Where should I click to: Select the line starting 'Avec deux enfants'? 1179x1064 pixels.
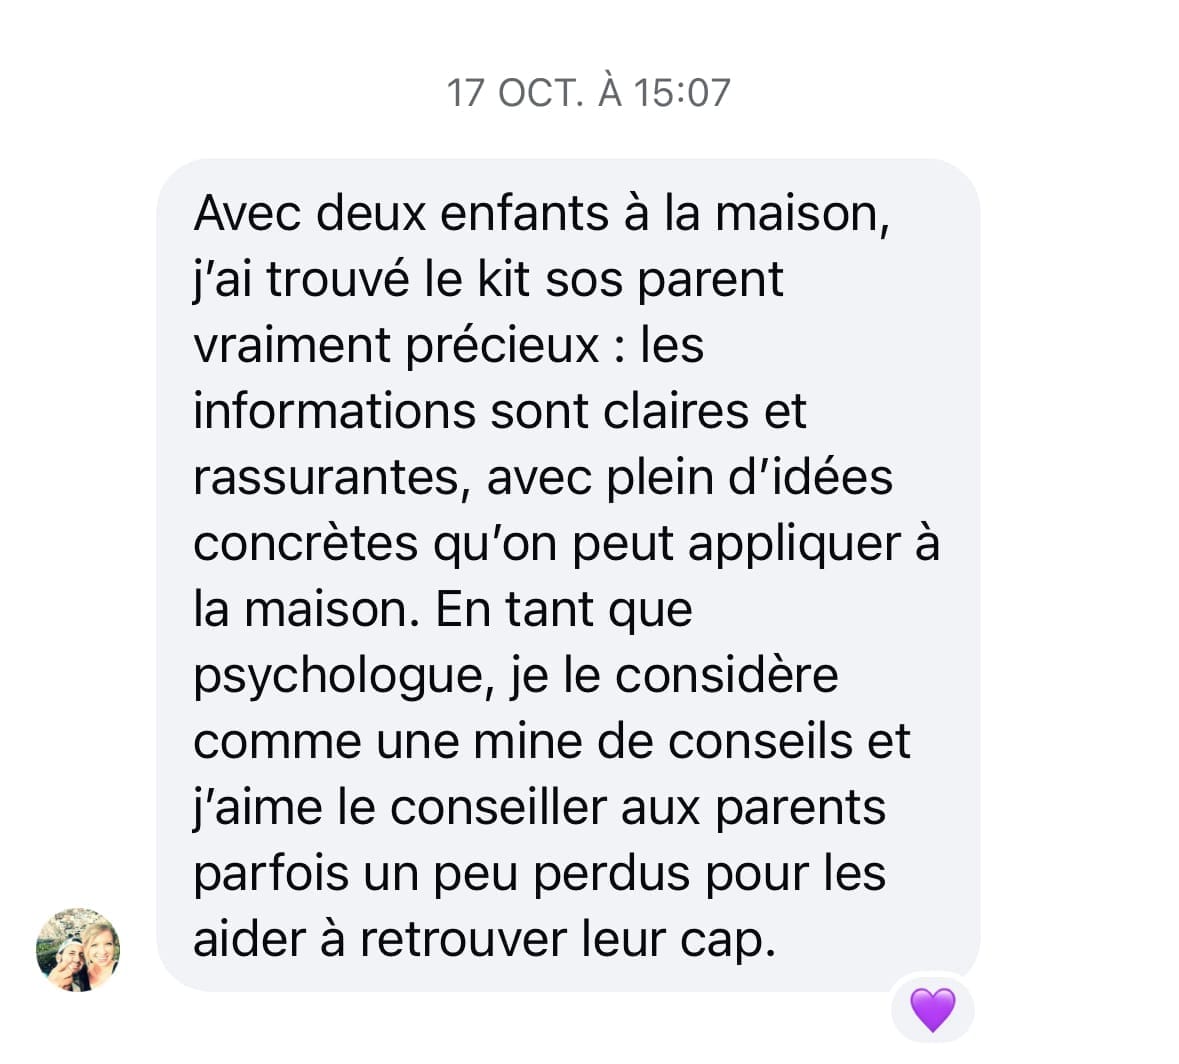point(541,214)
